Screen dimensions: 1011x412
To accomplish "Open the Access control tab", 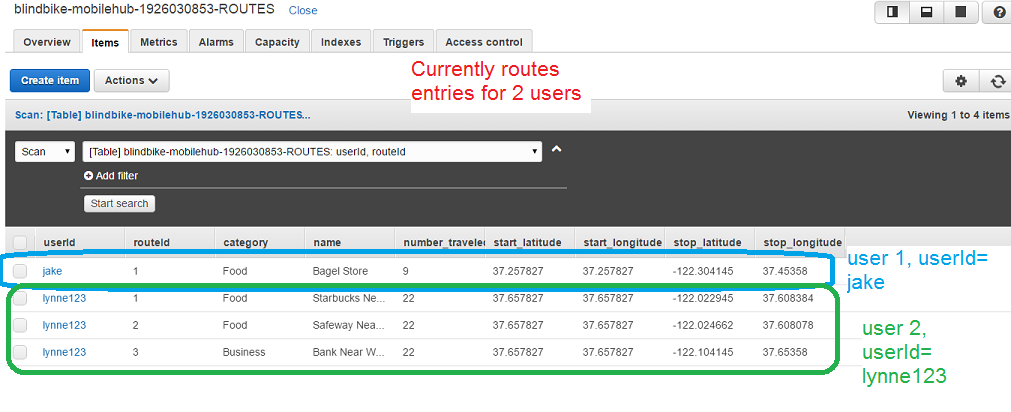I will coord(483,42).
